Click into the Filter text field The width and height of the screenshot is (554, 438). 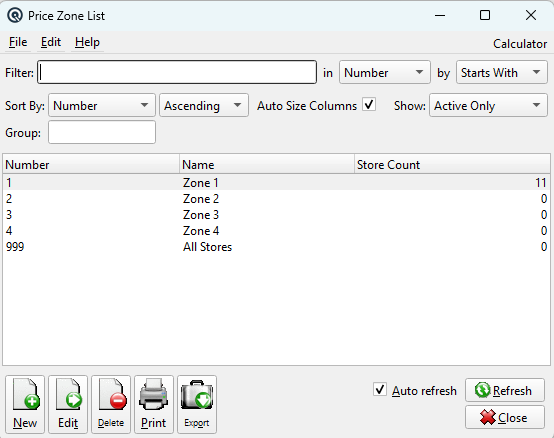coord(177,72)
